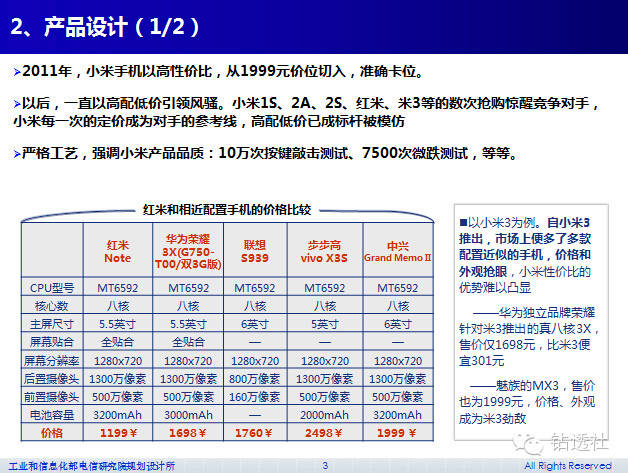
Task: Click the 红米 Note "全贴合" cell
Action: click(x=118, y=342)
